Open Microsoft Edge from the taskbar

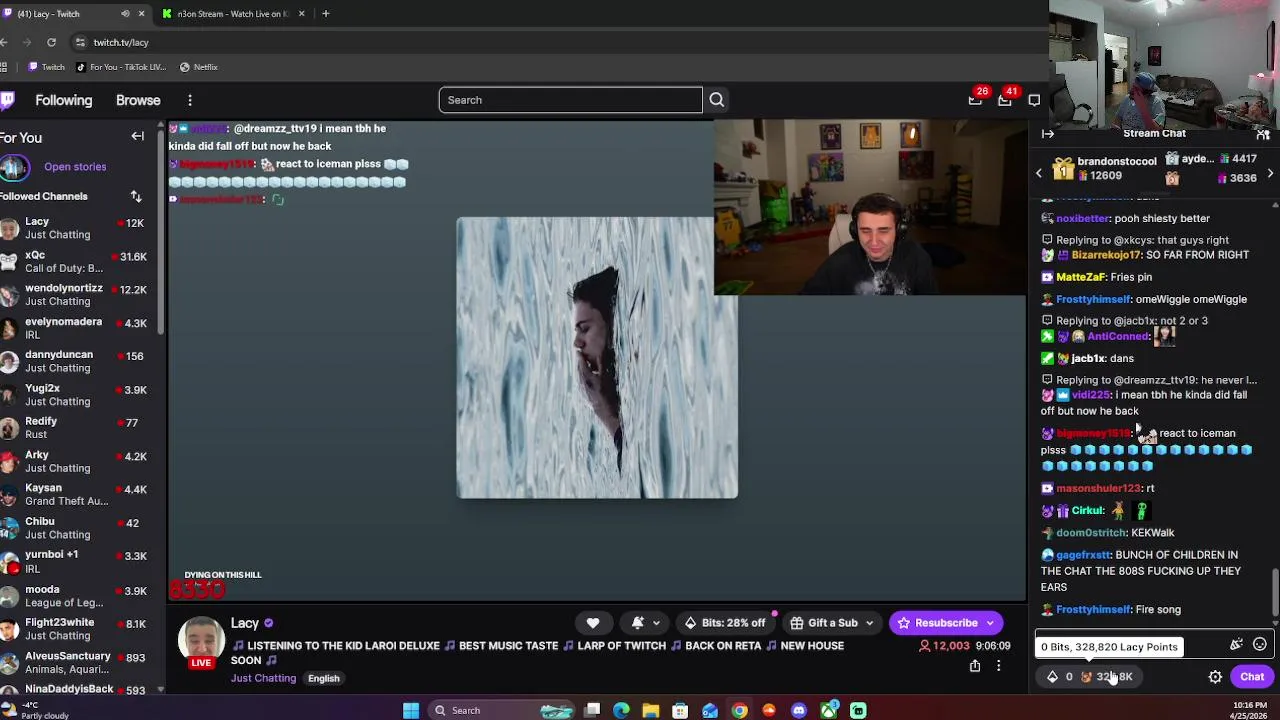pyautogui.click(x=621, y=710)
